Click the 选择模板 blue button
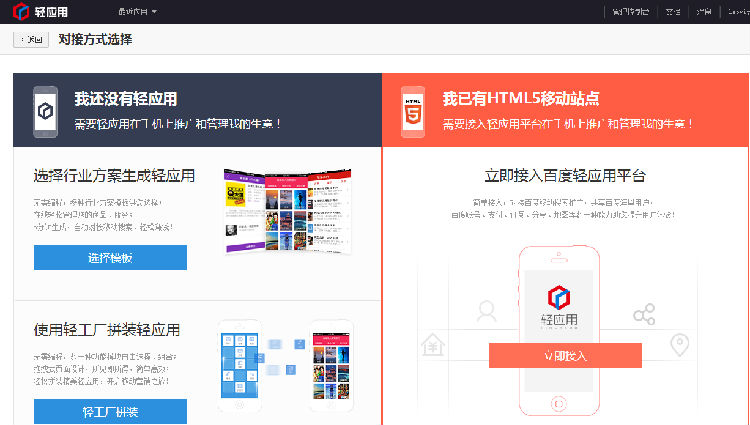 click(110, 258)
